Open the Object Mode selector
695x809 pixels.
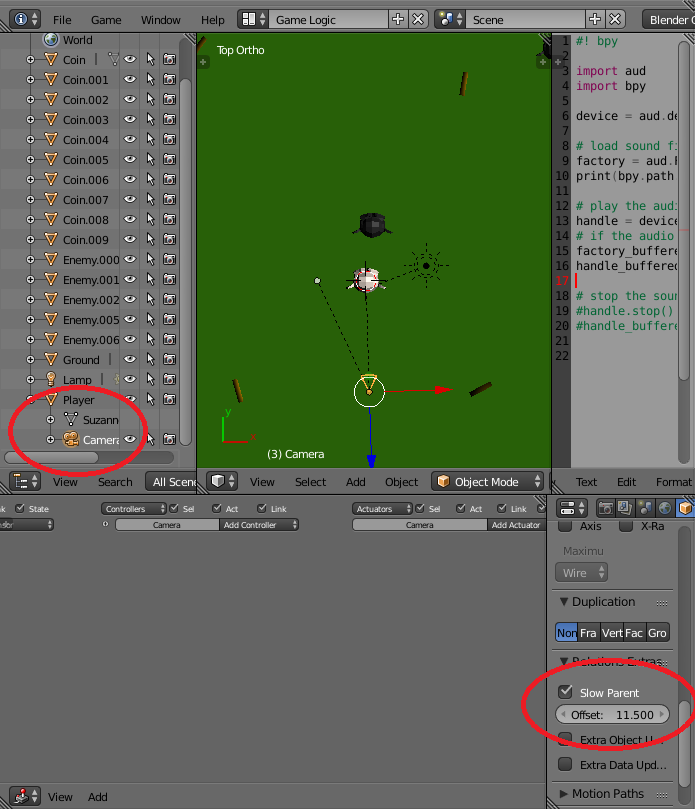tap(487, 481)
